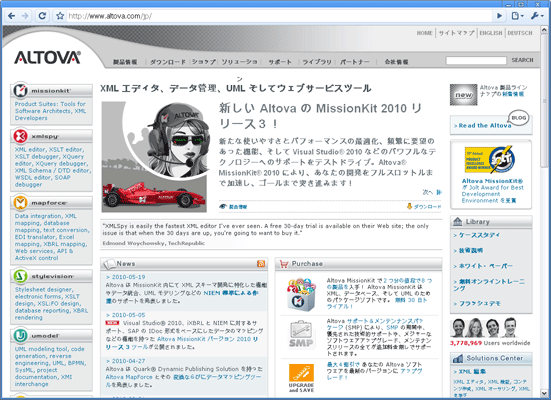Click 次へ next link in banner
The width and height of the screenshot is (551, 400).
coord(432,192)
